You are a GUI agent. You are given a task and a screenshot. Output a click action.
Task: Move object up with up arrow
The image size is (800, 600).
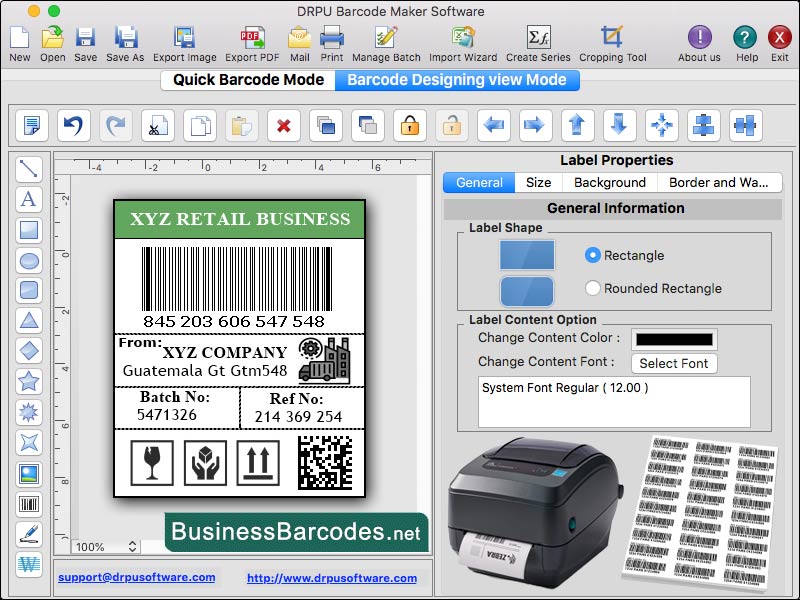(578, 125)
